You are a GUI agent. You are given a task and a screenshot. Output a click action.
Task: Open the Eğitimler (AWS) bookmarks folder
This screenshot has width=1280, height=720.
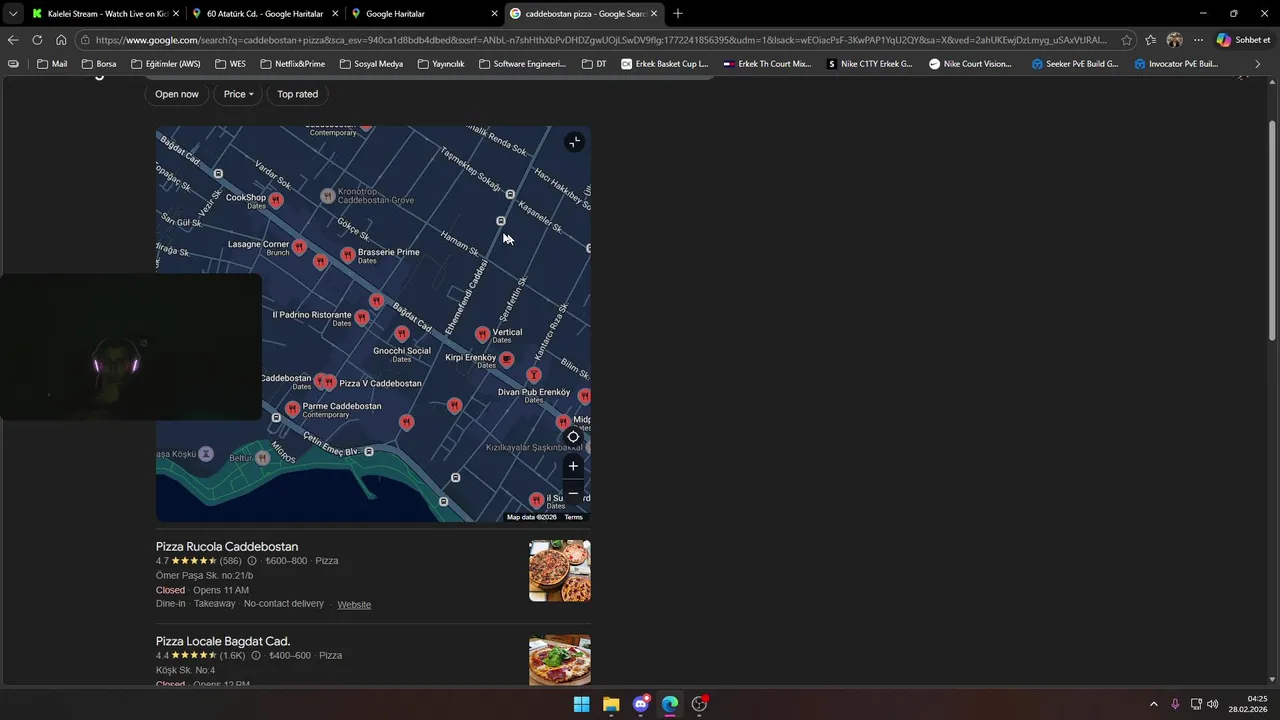tap(165, 64)
